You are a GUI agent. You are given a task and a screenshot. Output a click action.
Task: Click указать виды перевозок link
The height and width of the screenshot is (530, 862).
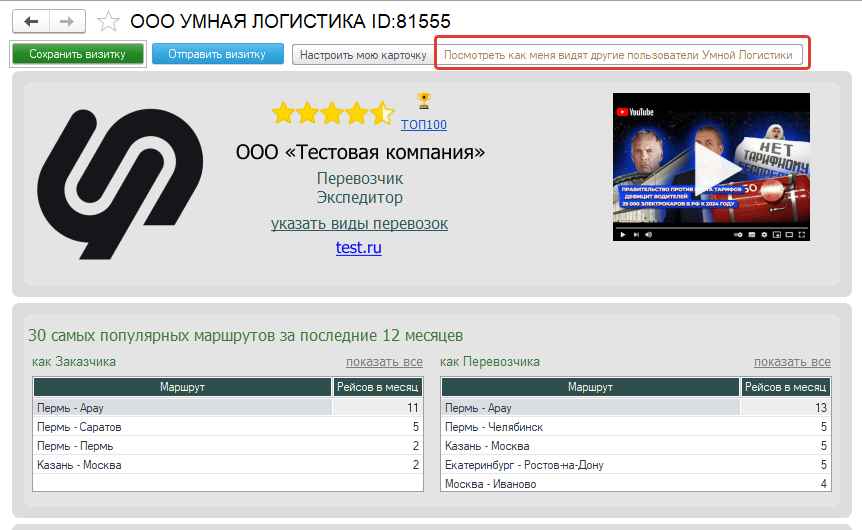pos(360,224)
